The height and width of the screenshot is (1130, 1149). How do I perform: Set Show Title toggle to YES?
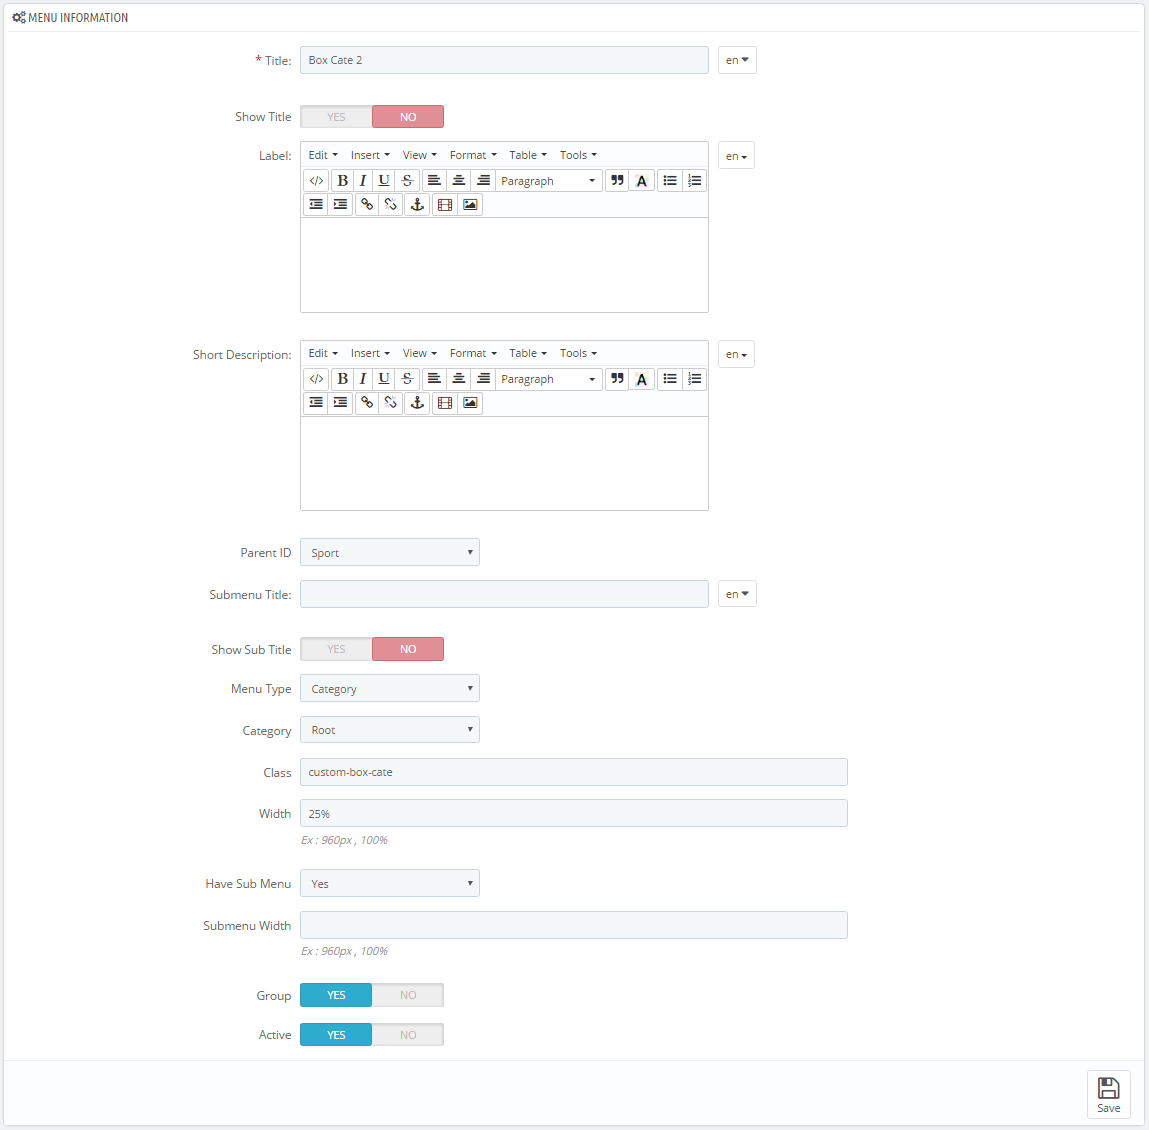click(x=336, y=117)
